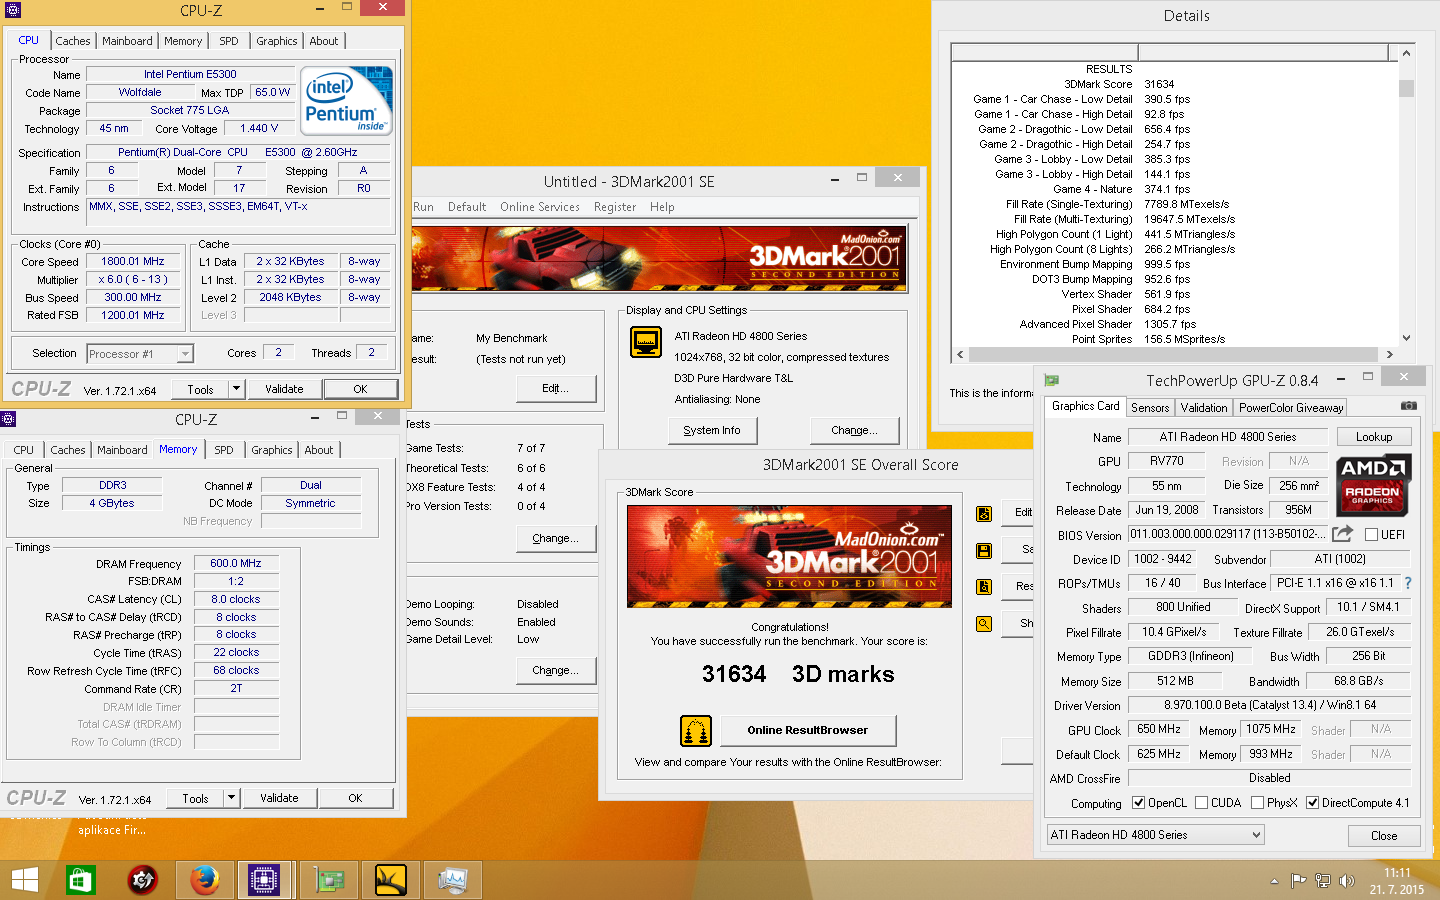The width and height of the screenshot is (1440, 900).
Task: Open the Windows Start button
Action: click(25, 880)
